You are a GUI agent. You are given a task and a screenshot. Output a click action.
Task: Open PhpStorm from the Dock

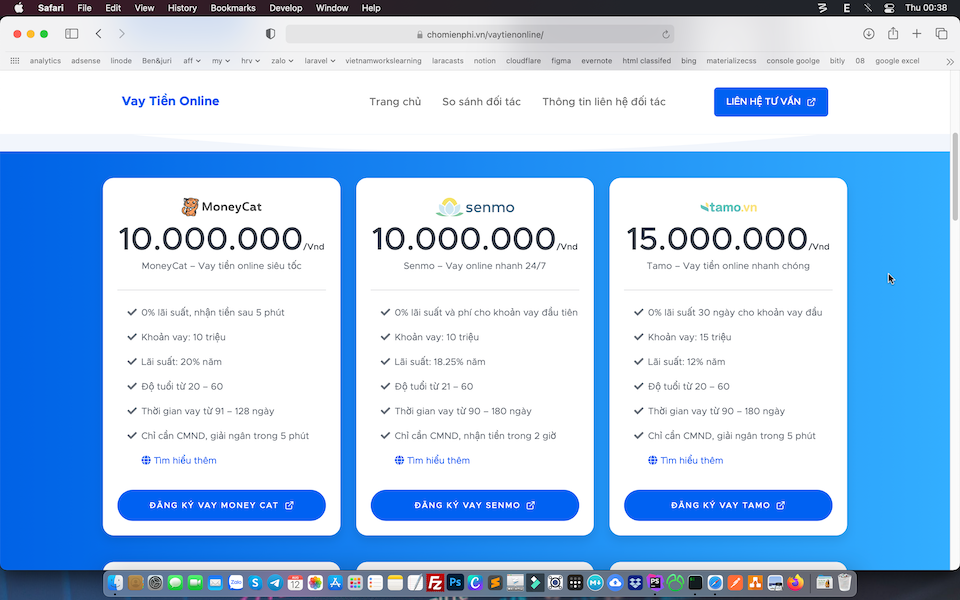pyautogui.click(x=655, y=582)
